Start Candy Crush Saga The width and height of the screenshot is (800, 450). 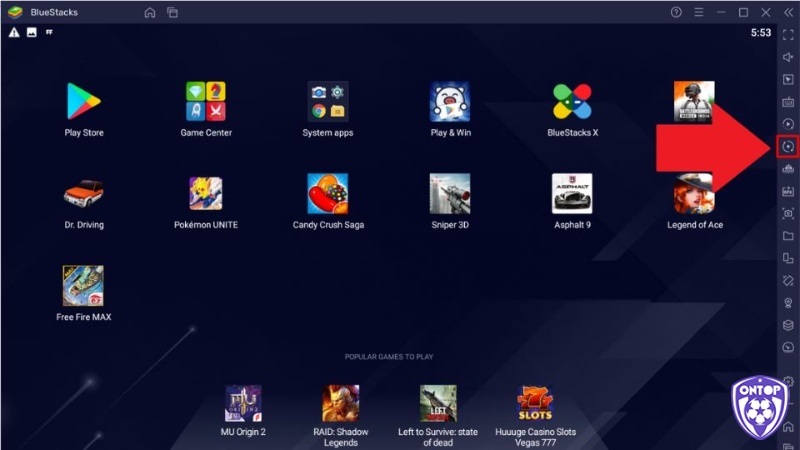328,193
